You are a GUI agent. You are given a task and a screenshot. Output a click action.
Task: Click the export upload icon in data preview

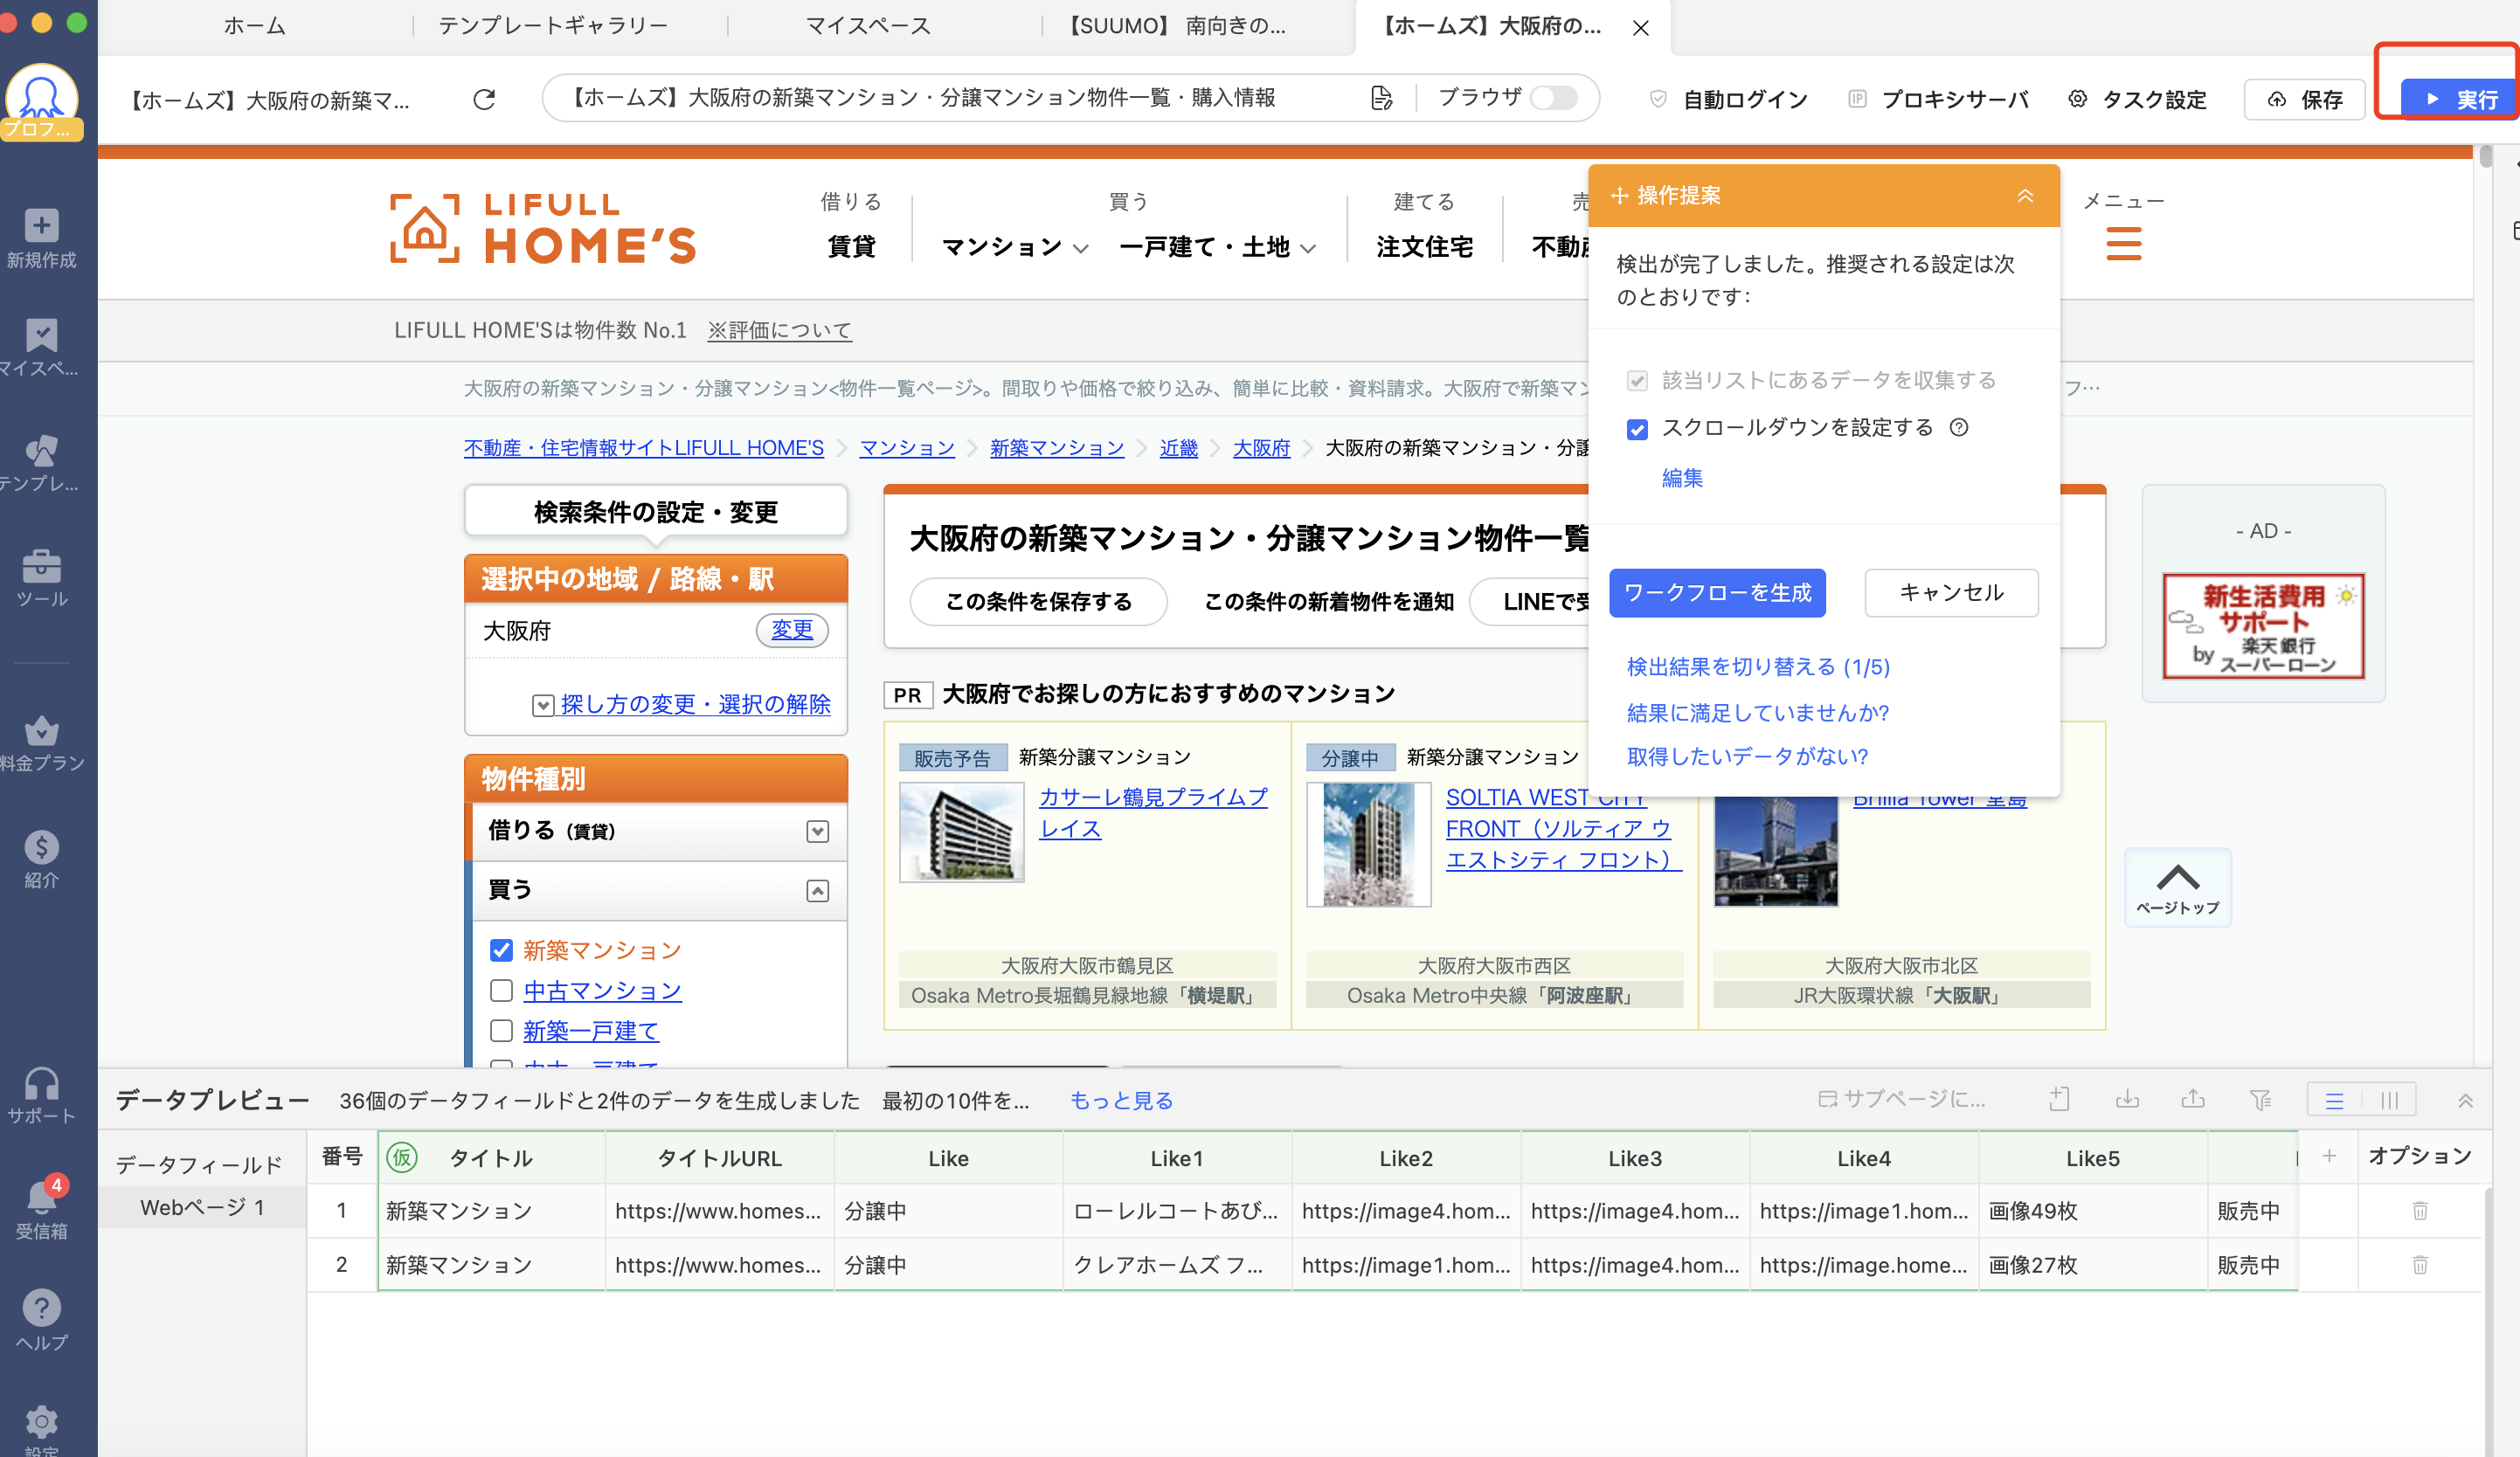point(2193,1099)
